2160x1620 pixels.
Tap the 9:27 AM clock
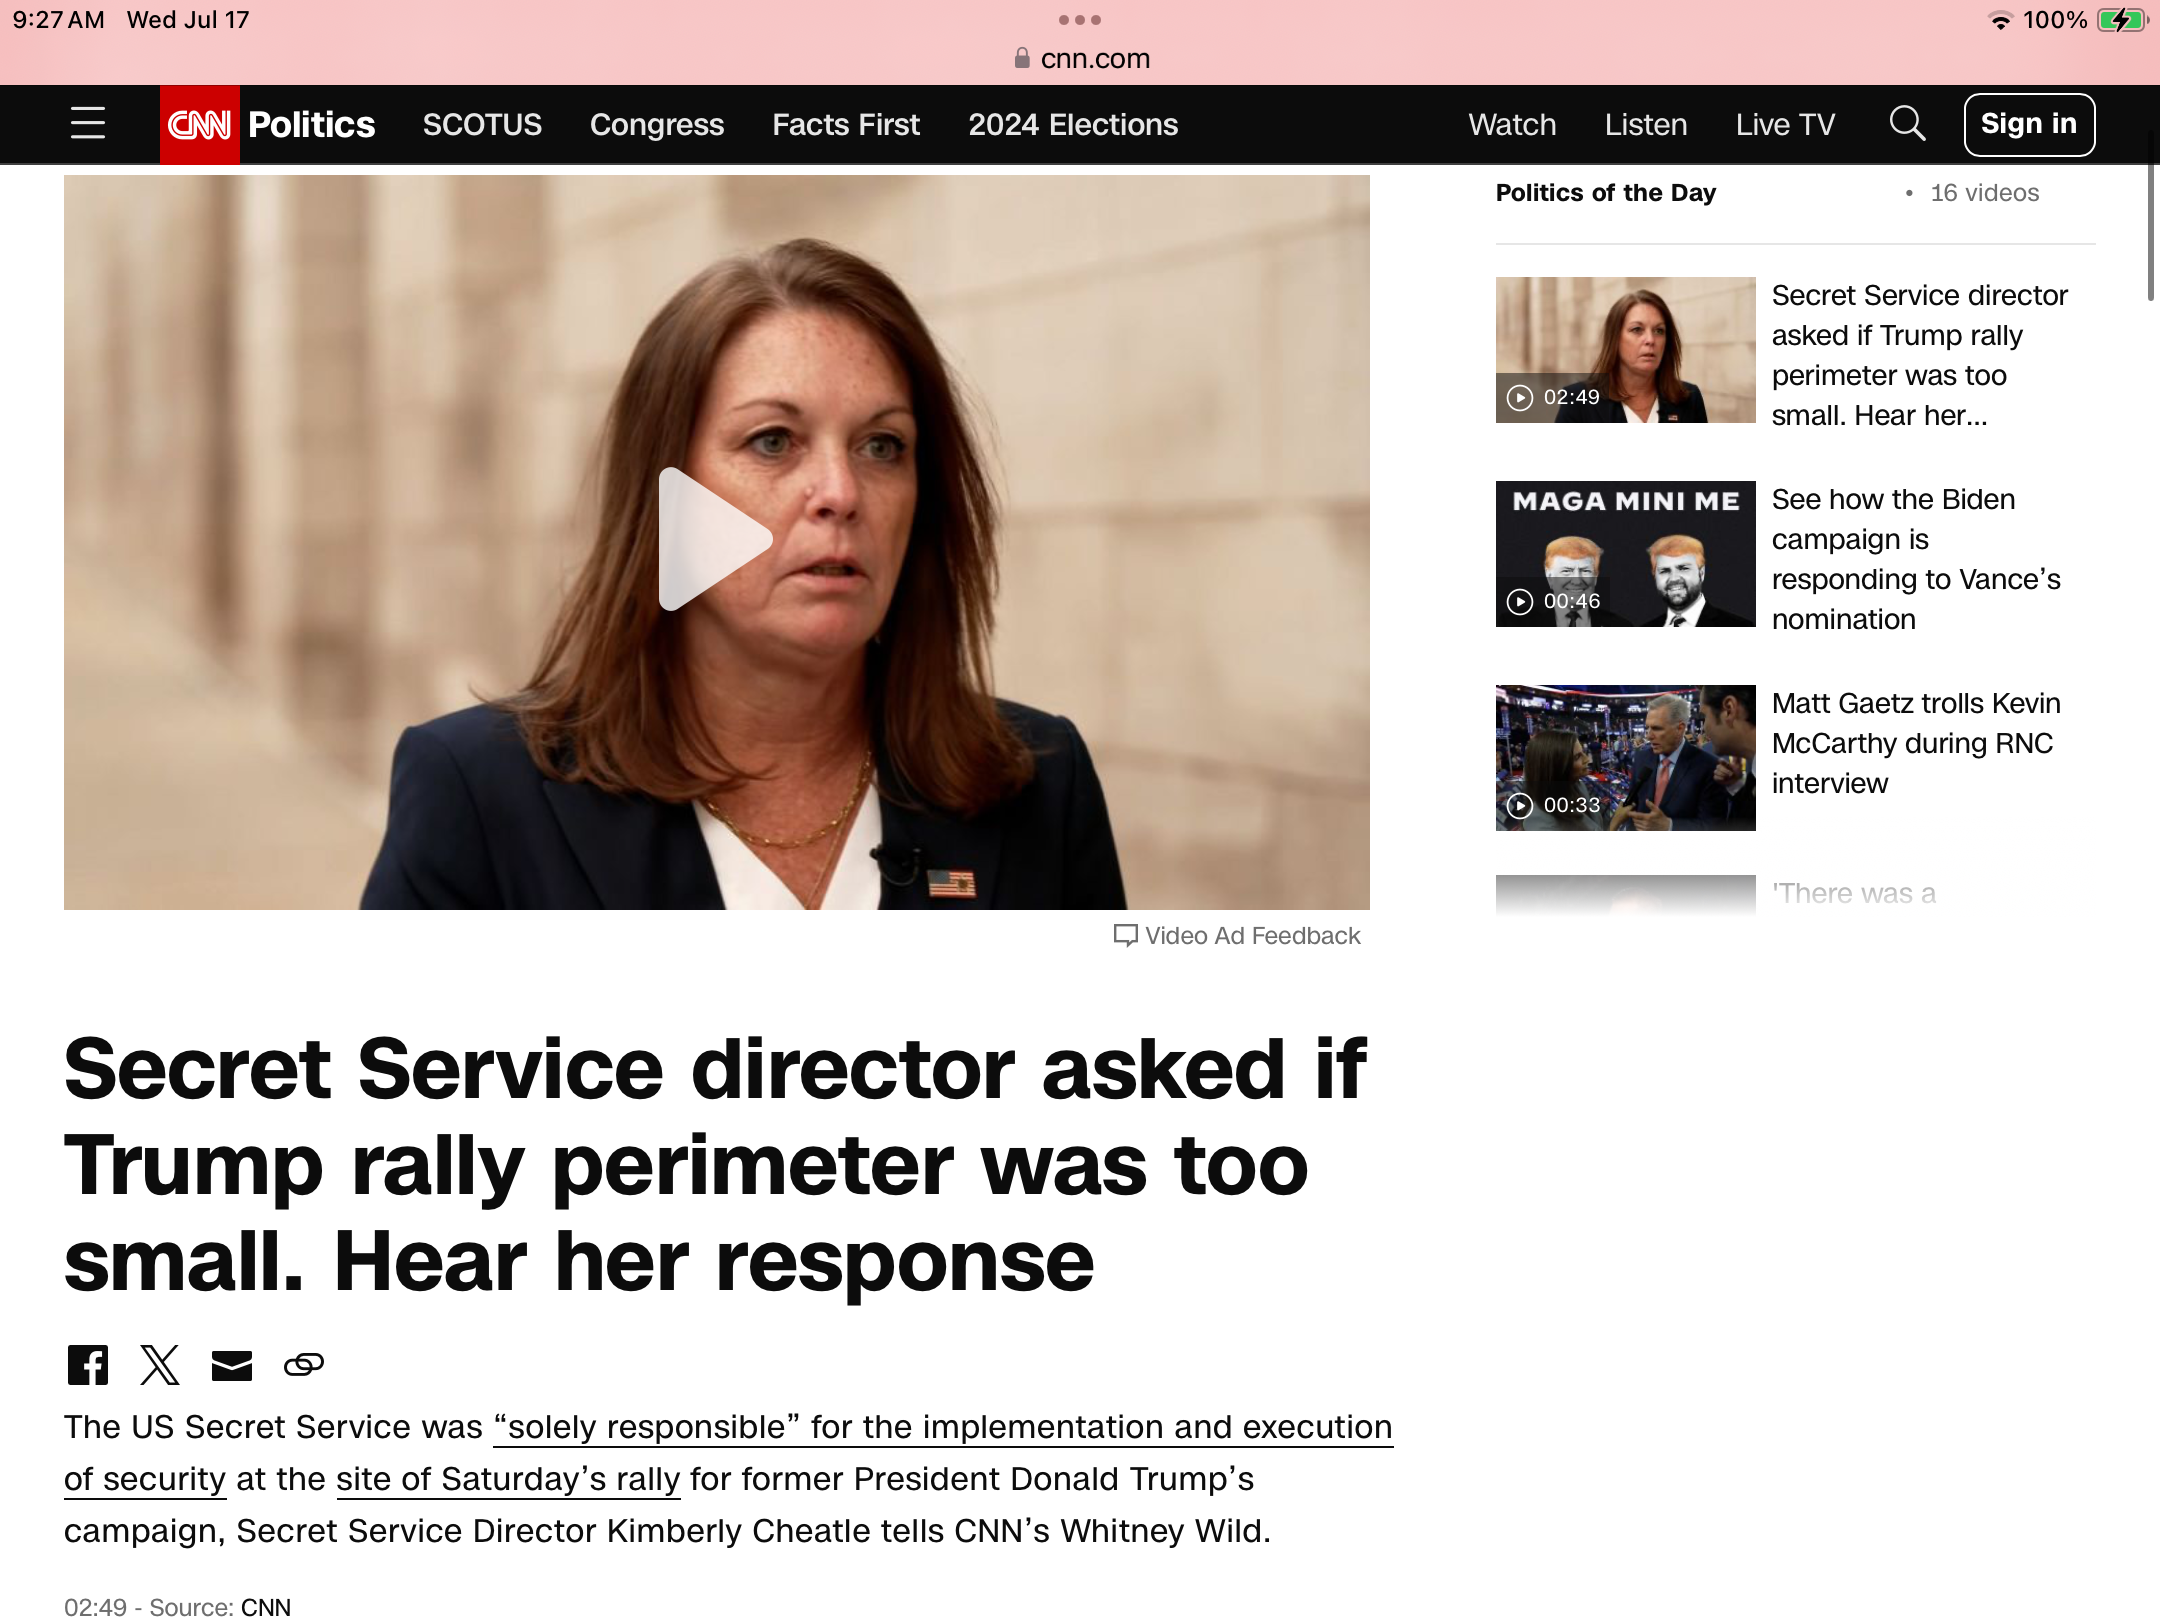point(58,20)
